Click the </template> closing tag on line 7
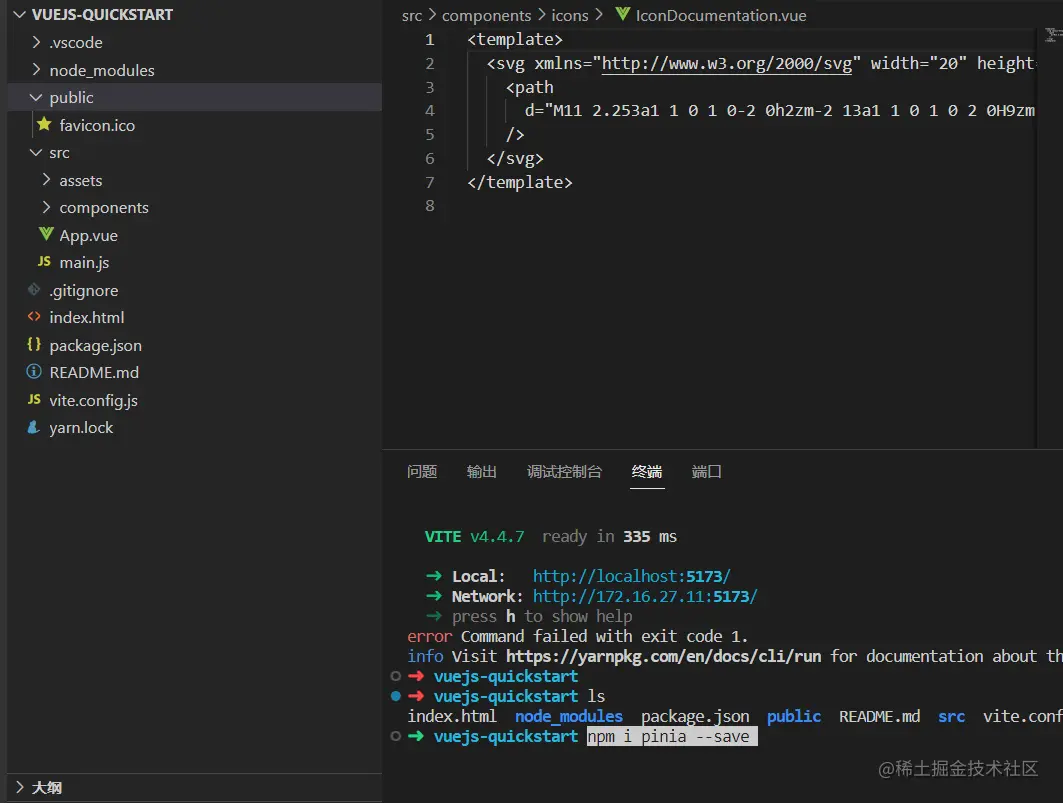Screen dimensions: 1063x803 (520, 182)
